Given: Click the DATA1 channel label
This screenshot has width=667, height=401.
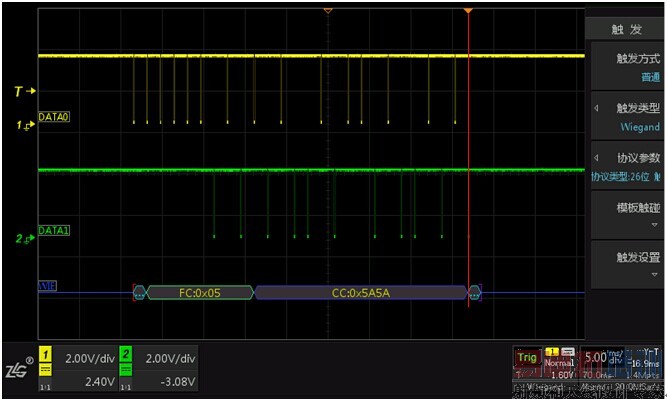Looking at the screenshot, I should [54, 230].
